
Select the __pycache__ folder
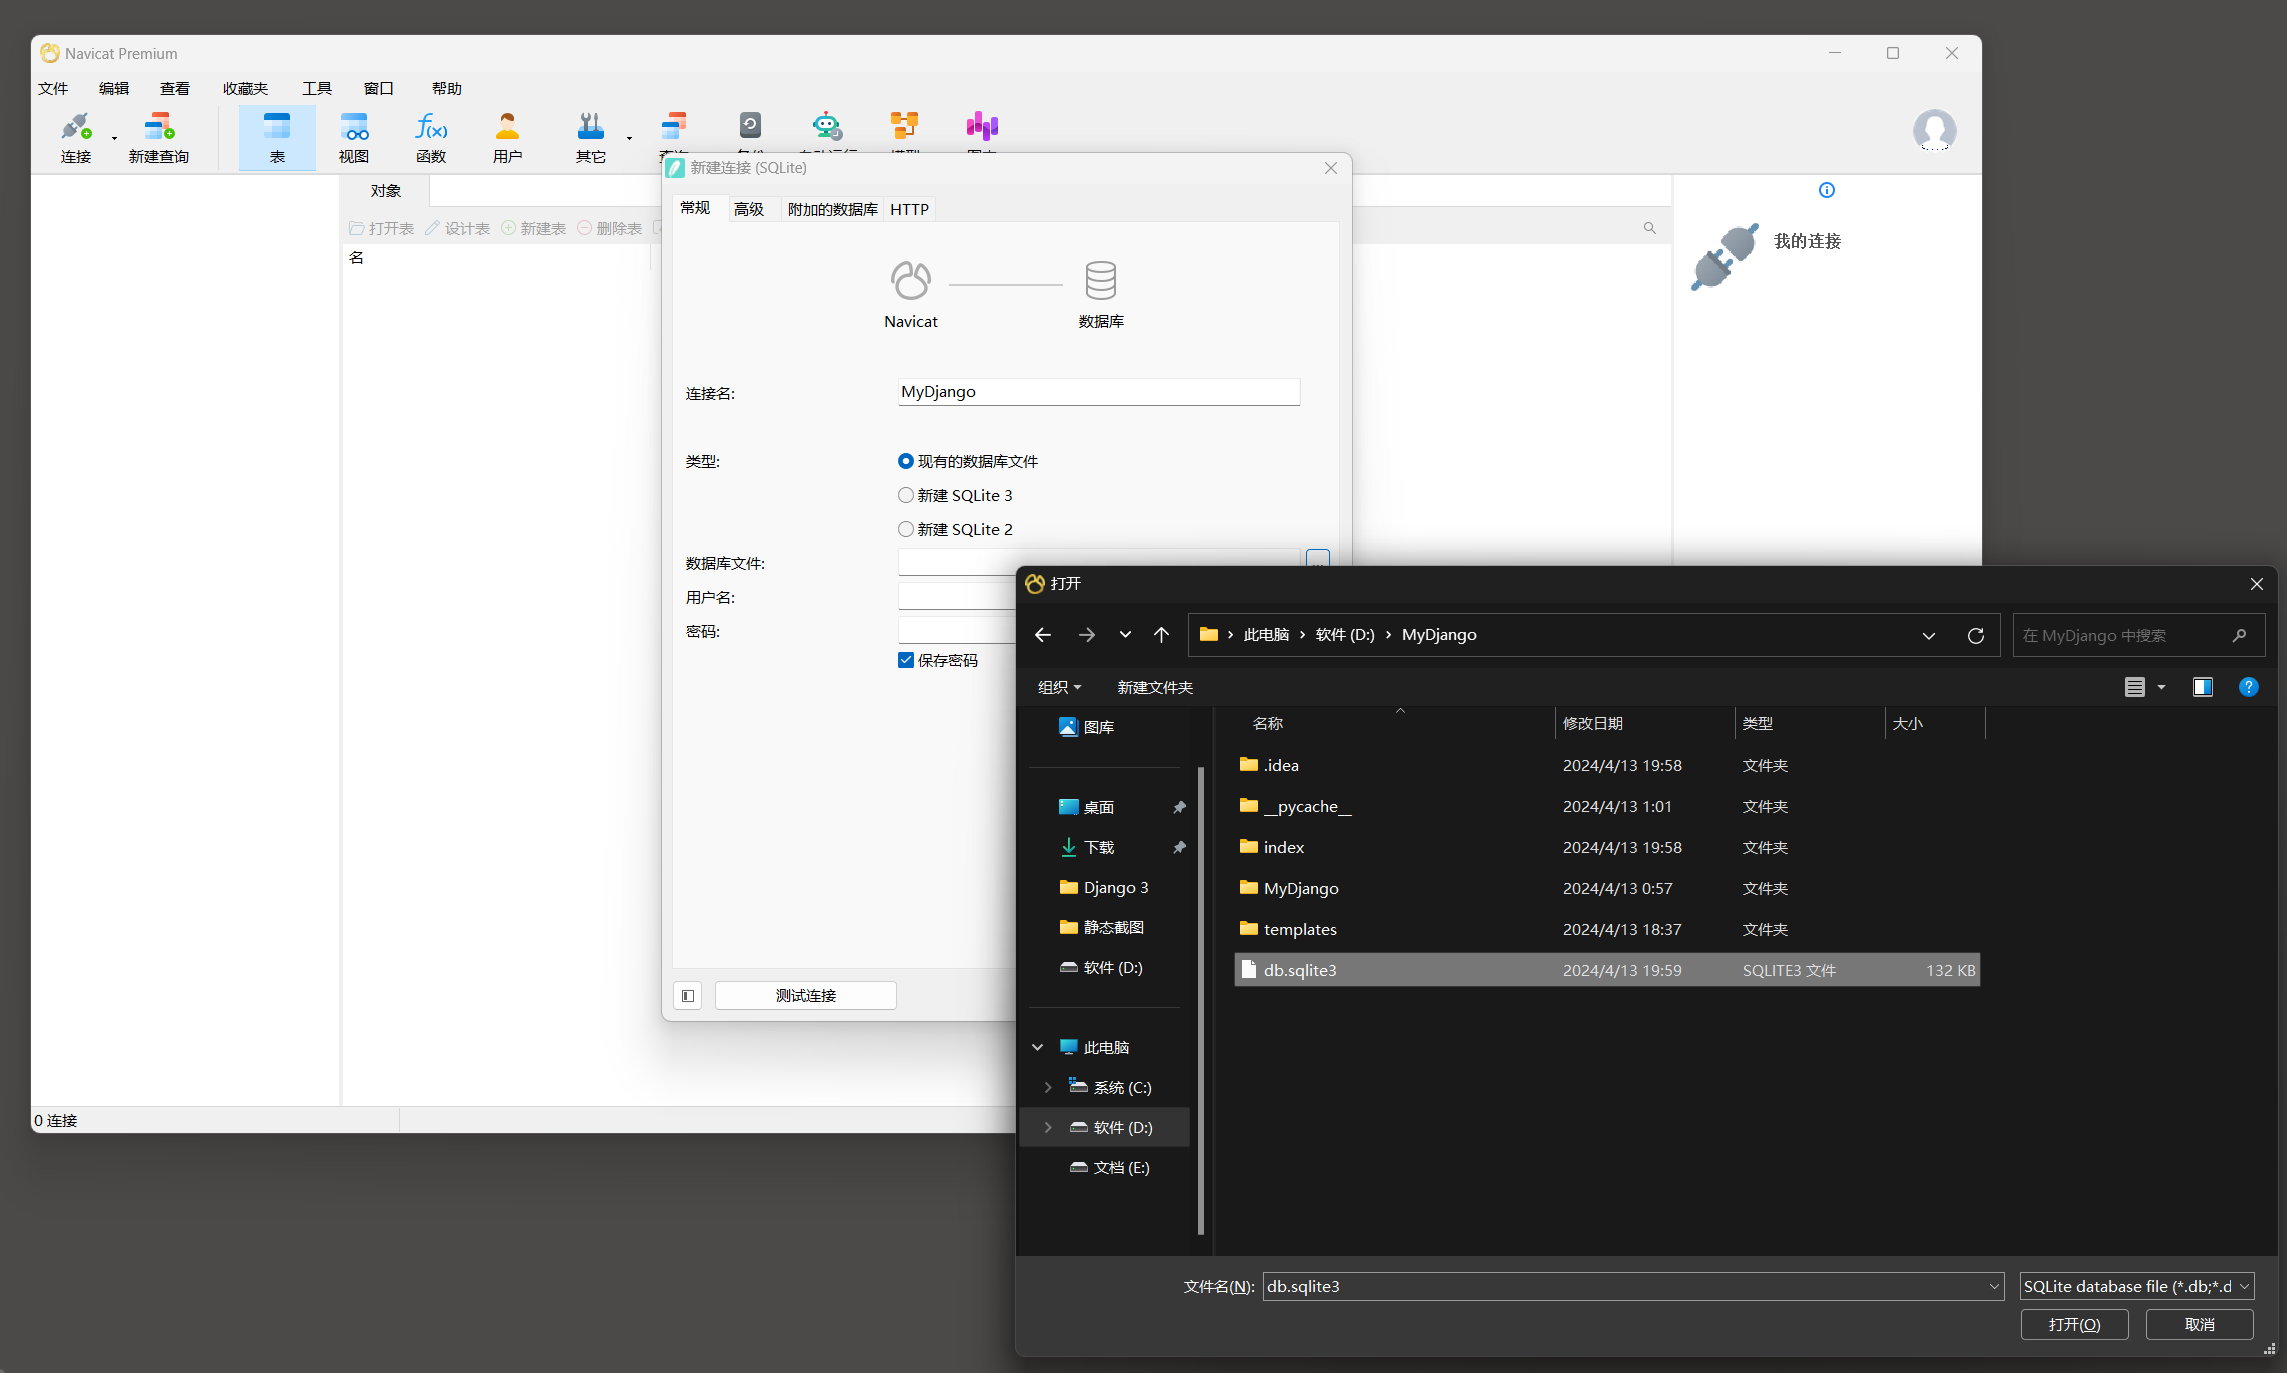coord(1607,806)
